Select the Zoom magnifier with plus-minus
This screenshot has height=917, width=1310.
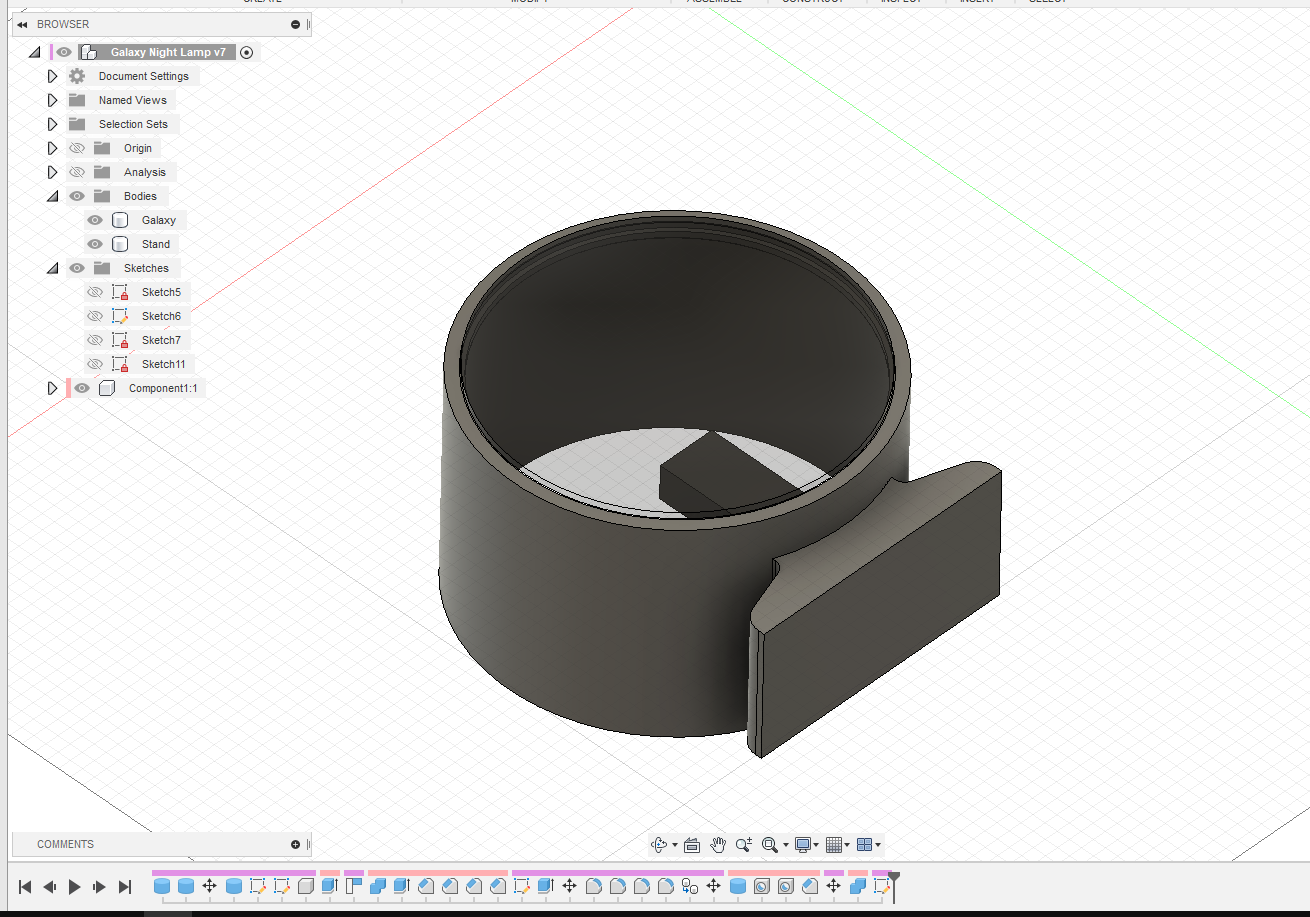click(743, 845)
